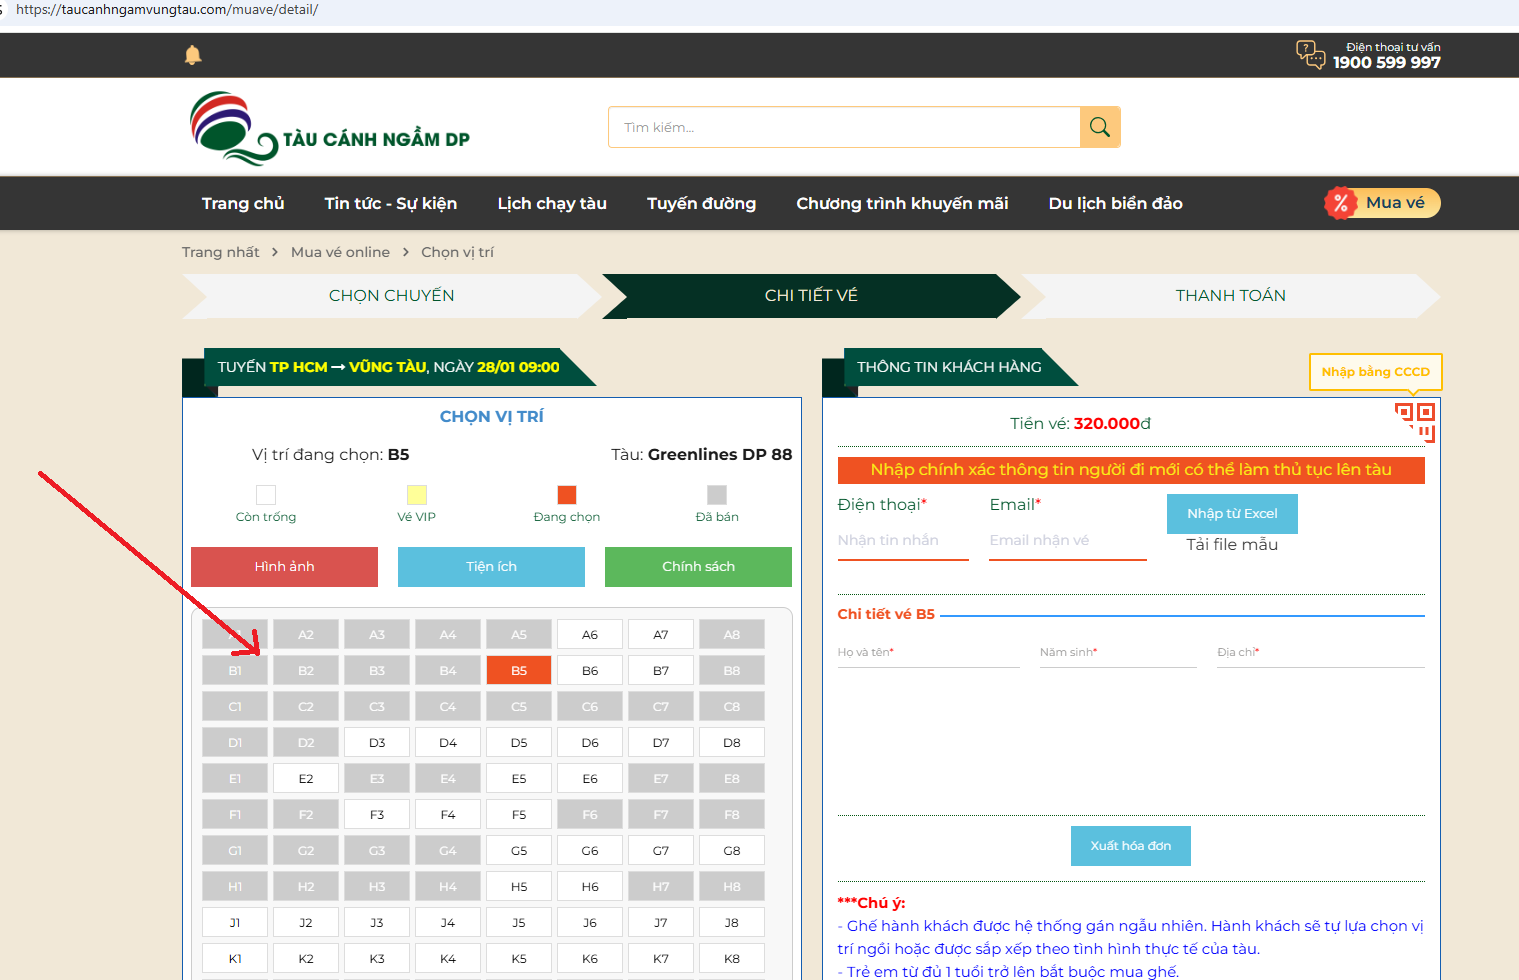Viewport: 1519px width, 980px height.
Task: Click the Tàu Cánh Ngầm DP logo
Action: [330, 129]
